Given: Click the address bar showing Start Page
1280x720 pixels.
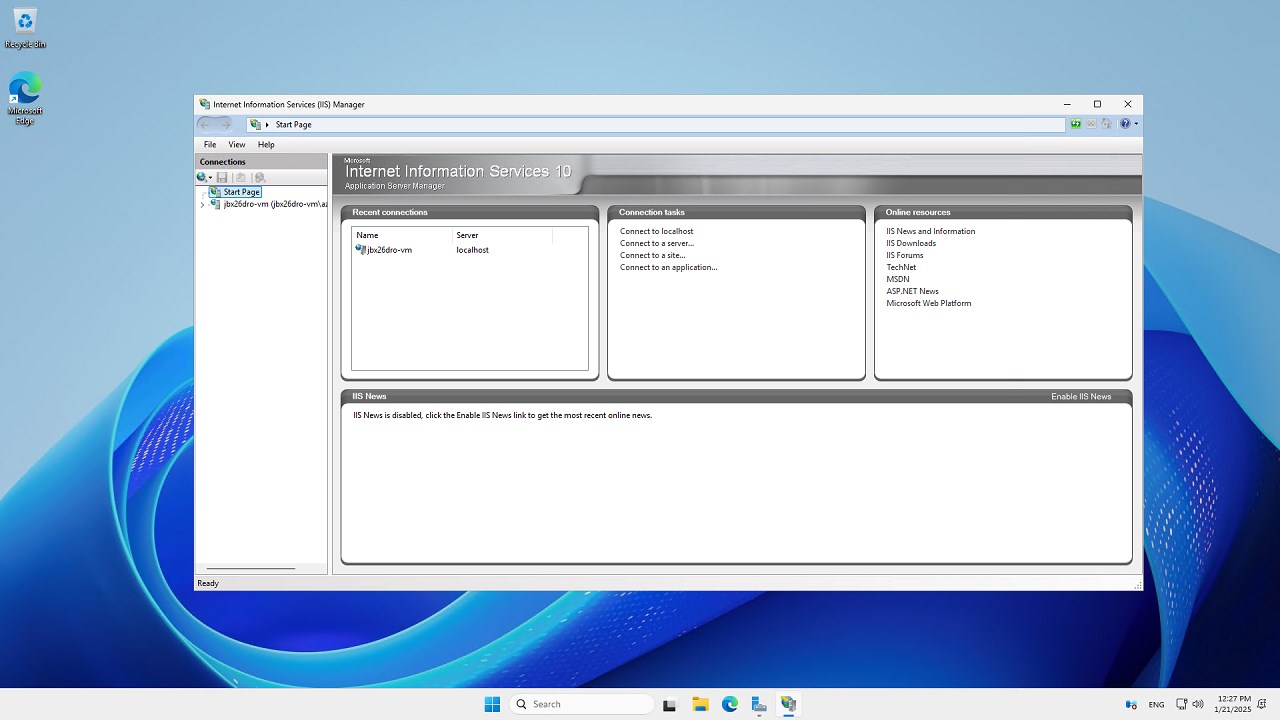Looking at the screenshot, I should point(656,124).
